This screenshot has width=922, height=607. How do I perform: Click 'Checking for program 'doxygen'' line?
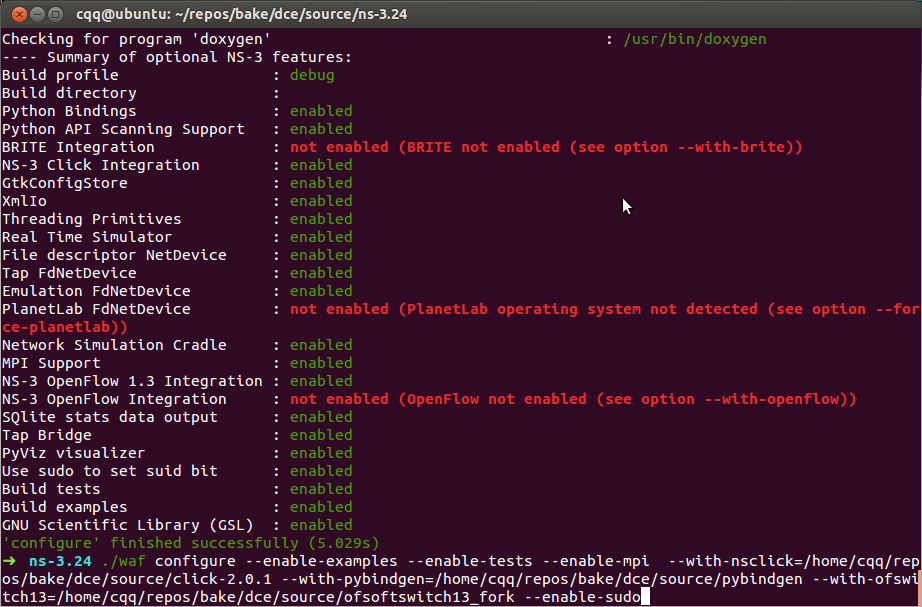point(136,39)
